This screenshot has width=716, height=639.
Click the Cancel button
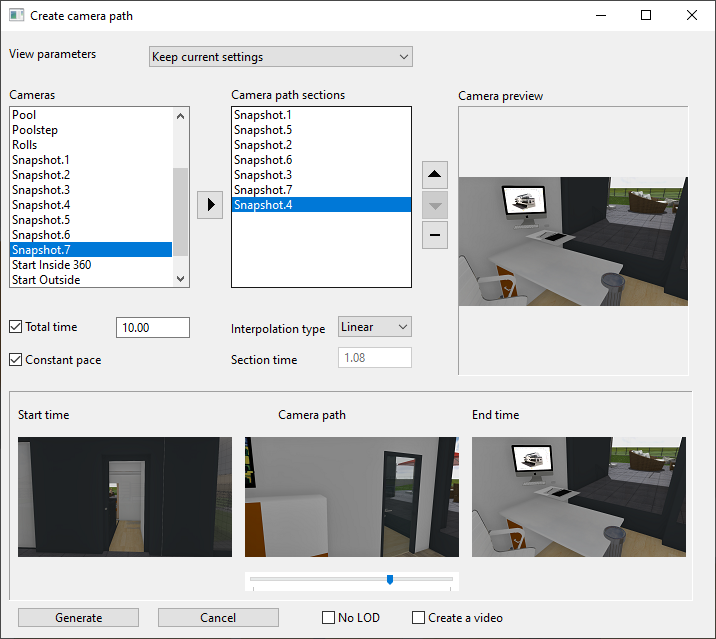218,618
